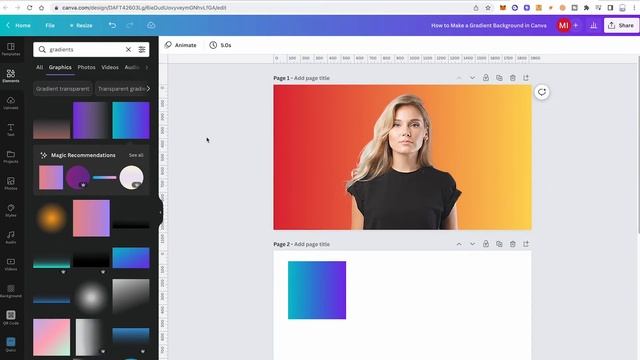Edit the Page 2 title field
This screenshot has height=360, width=640.
click(x=312, y=244)
